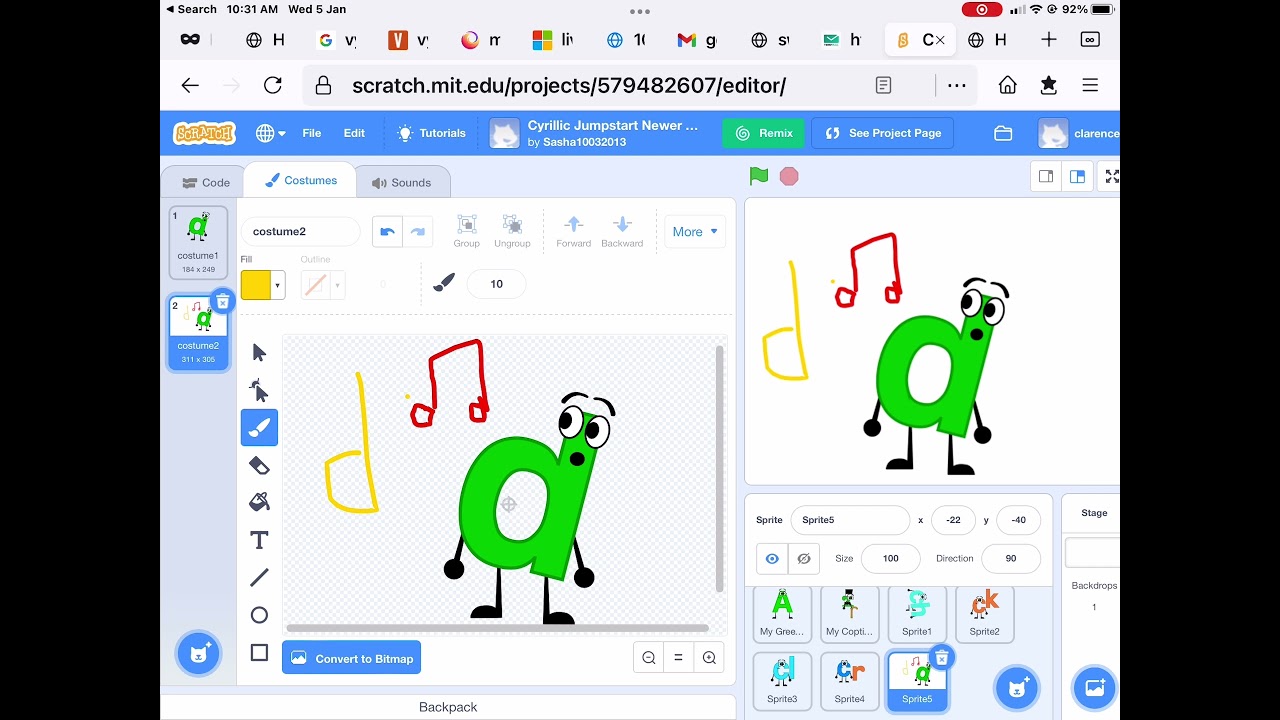
Task: Switch to small stage layout
Action: pyautogui.click(x=1046, y=176)
